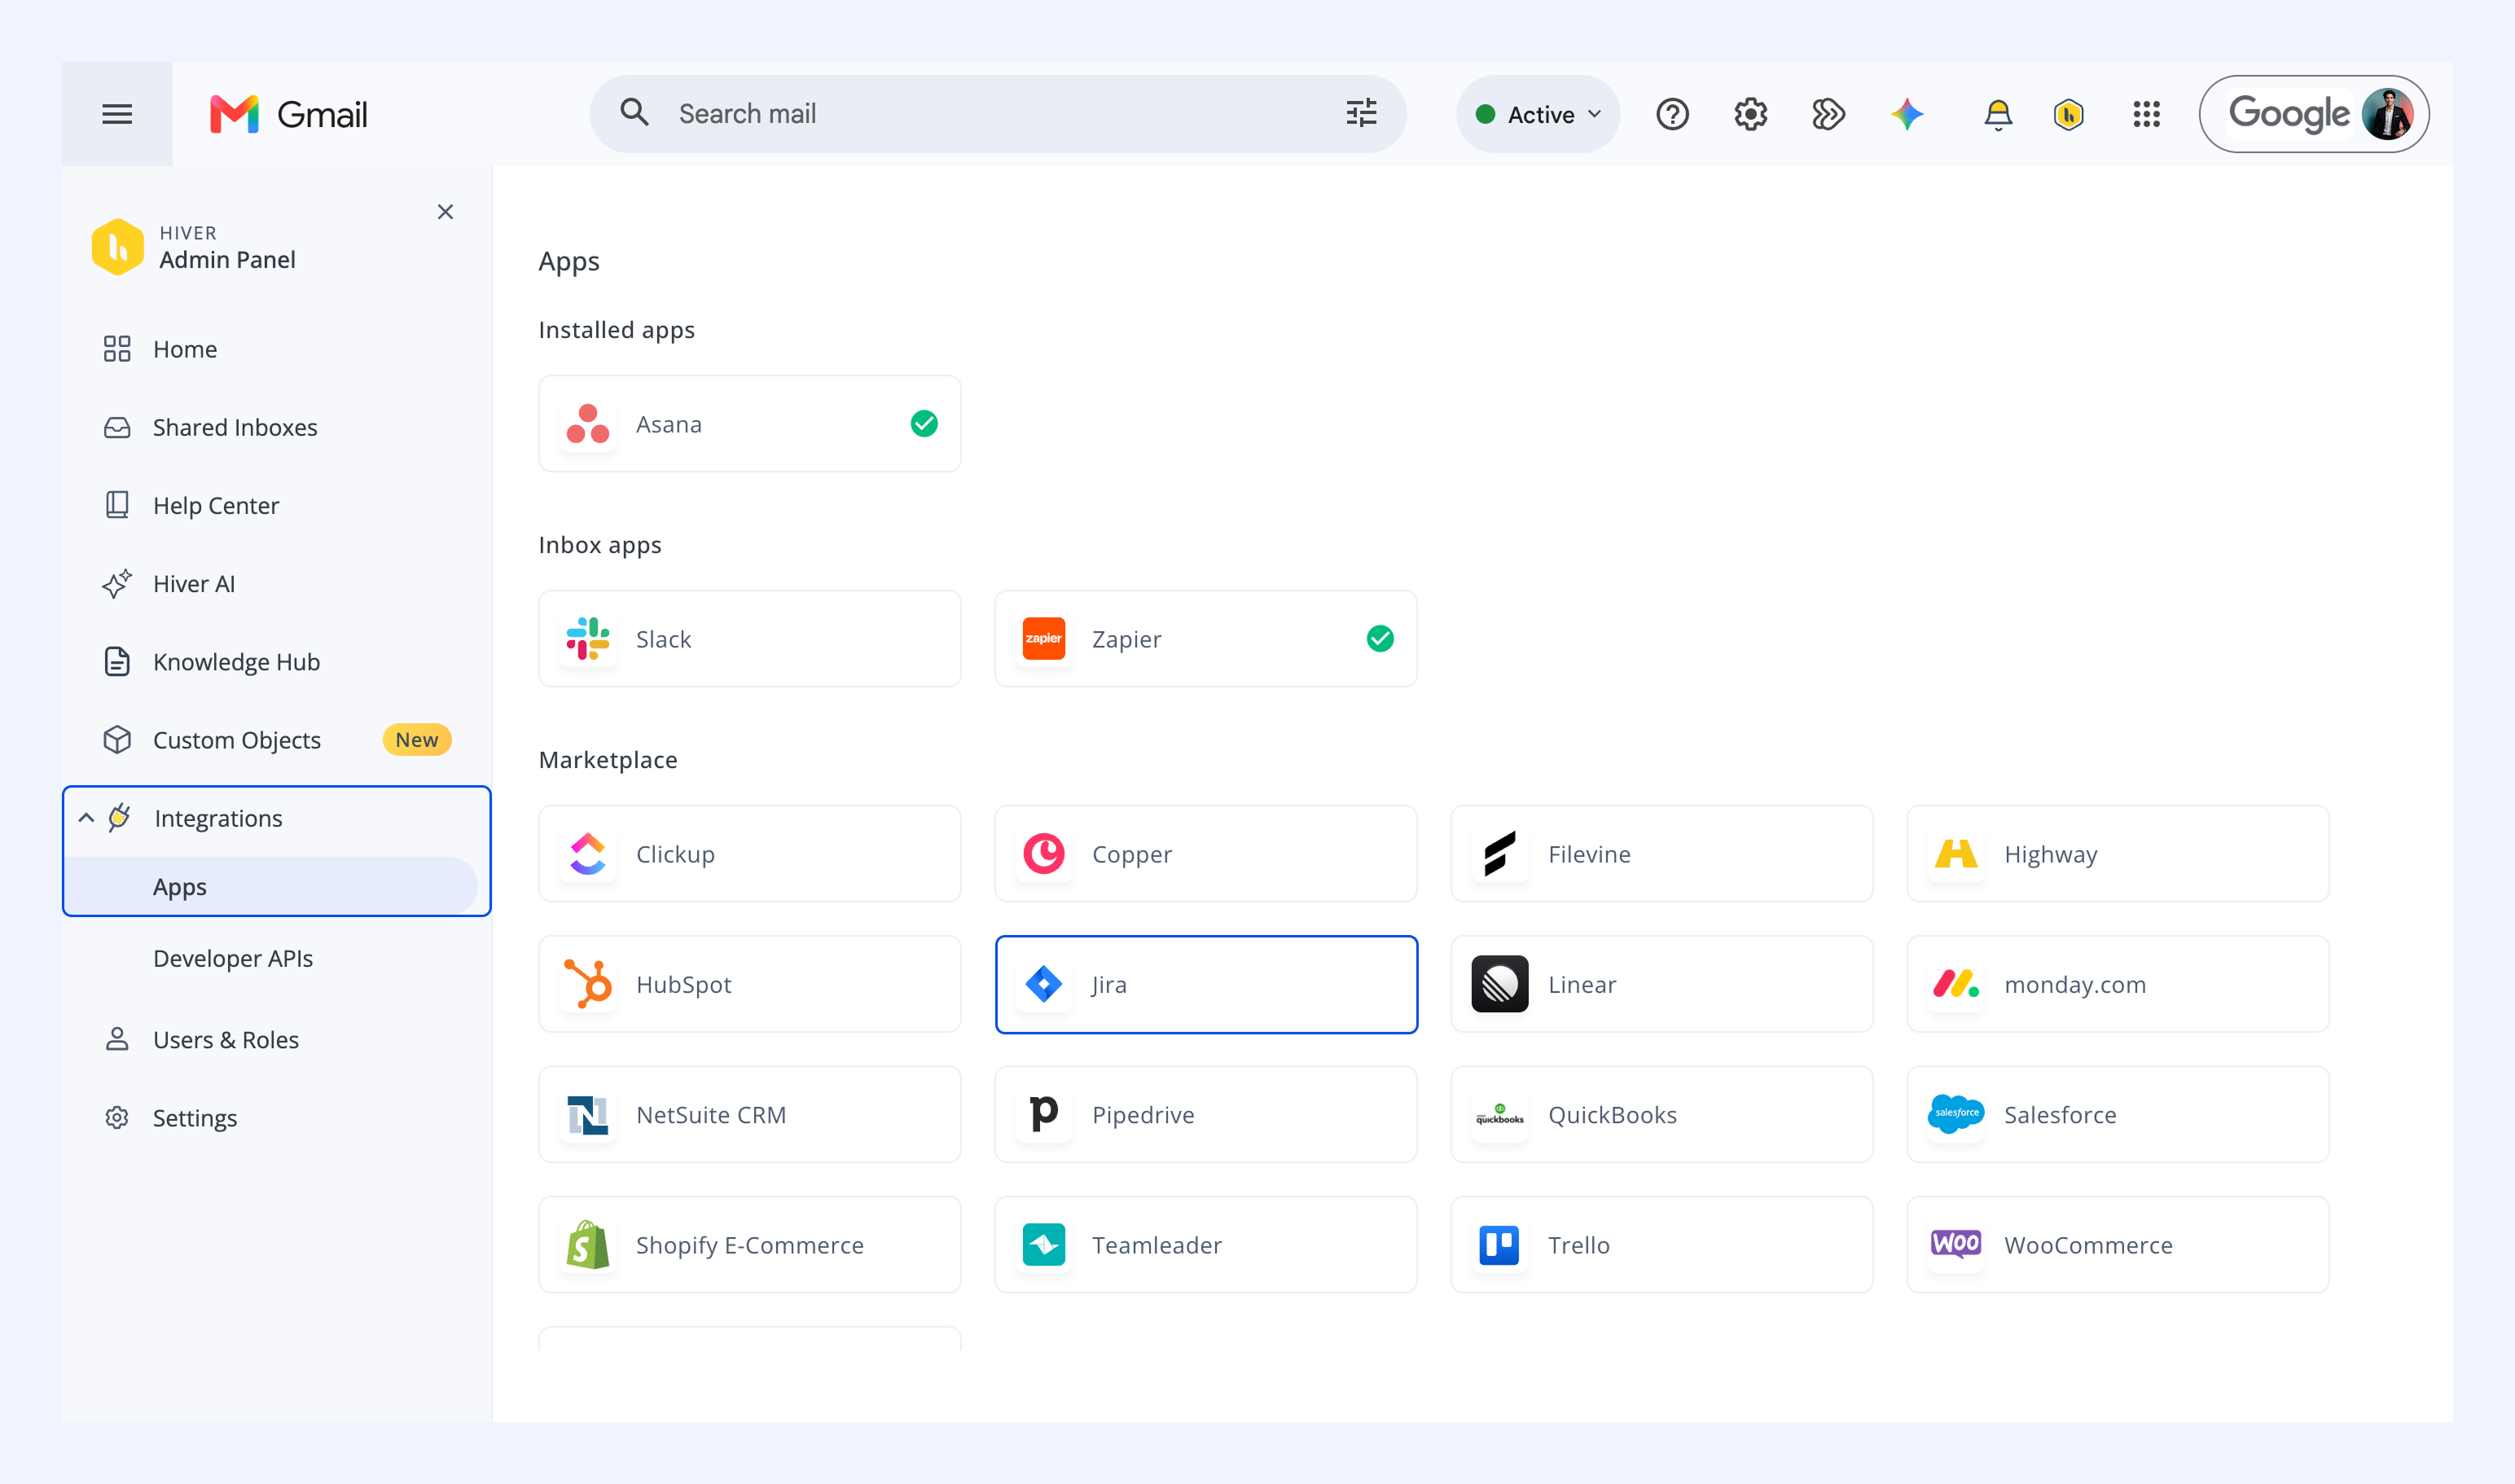Open the Google apps grid
2515x1484 pixels.
point(2146,114)
